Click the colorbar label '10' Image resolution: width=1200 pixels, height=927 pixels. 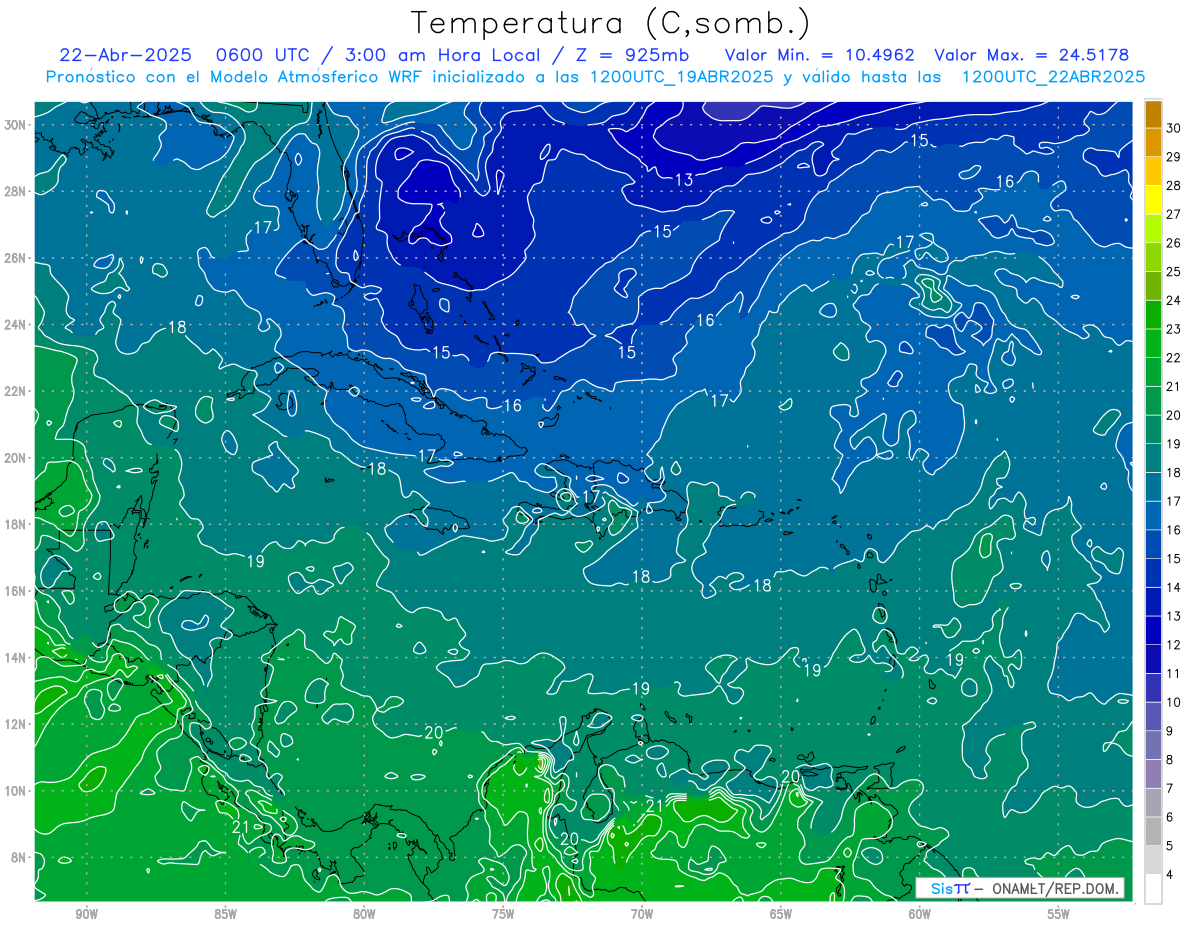[x=1173, y=702]
